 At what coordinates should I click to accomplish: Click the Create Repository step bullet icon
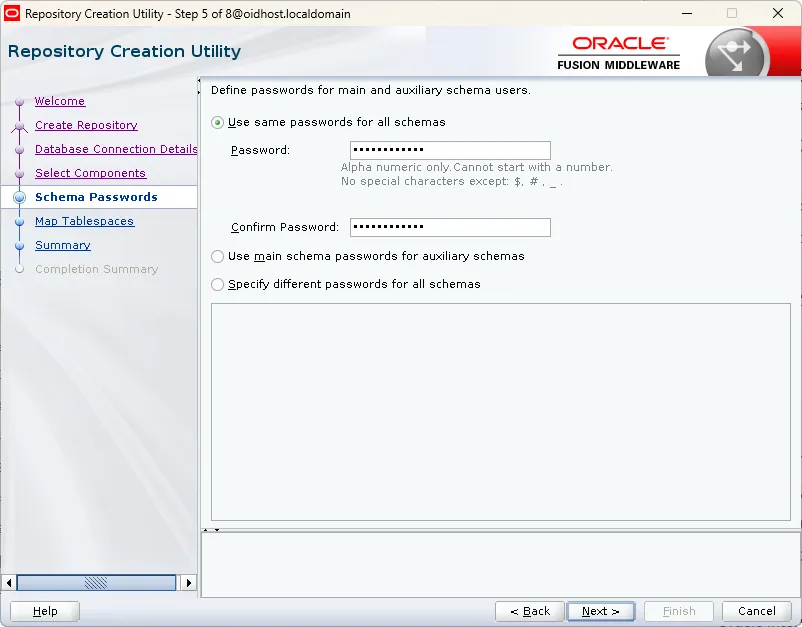(x=19, y=125)
